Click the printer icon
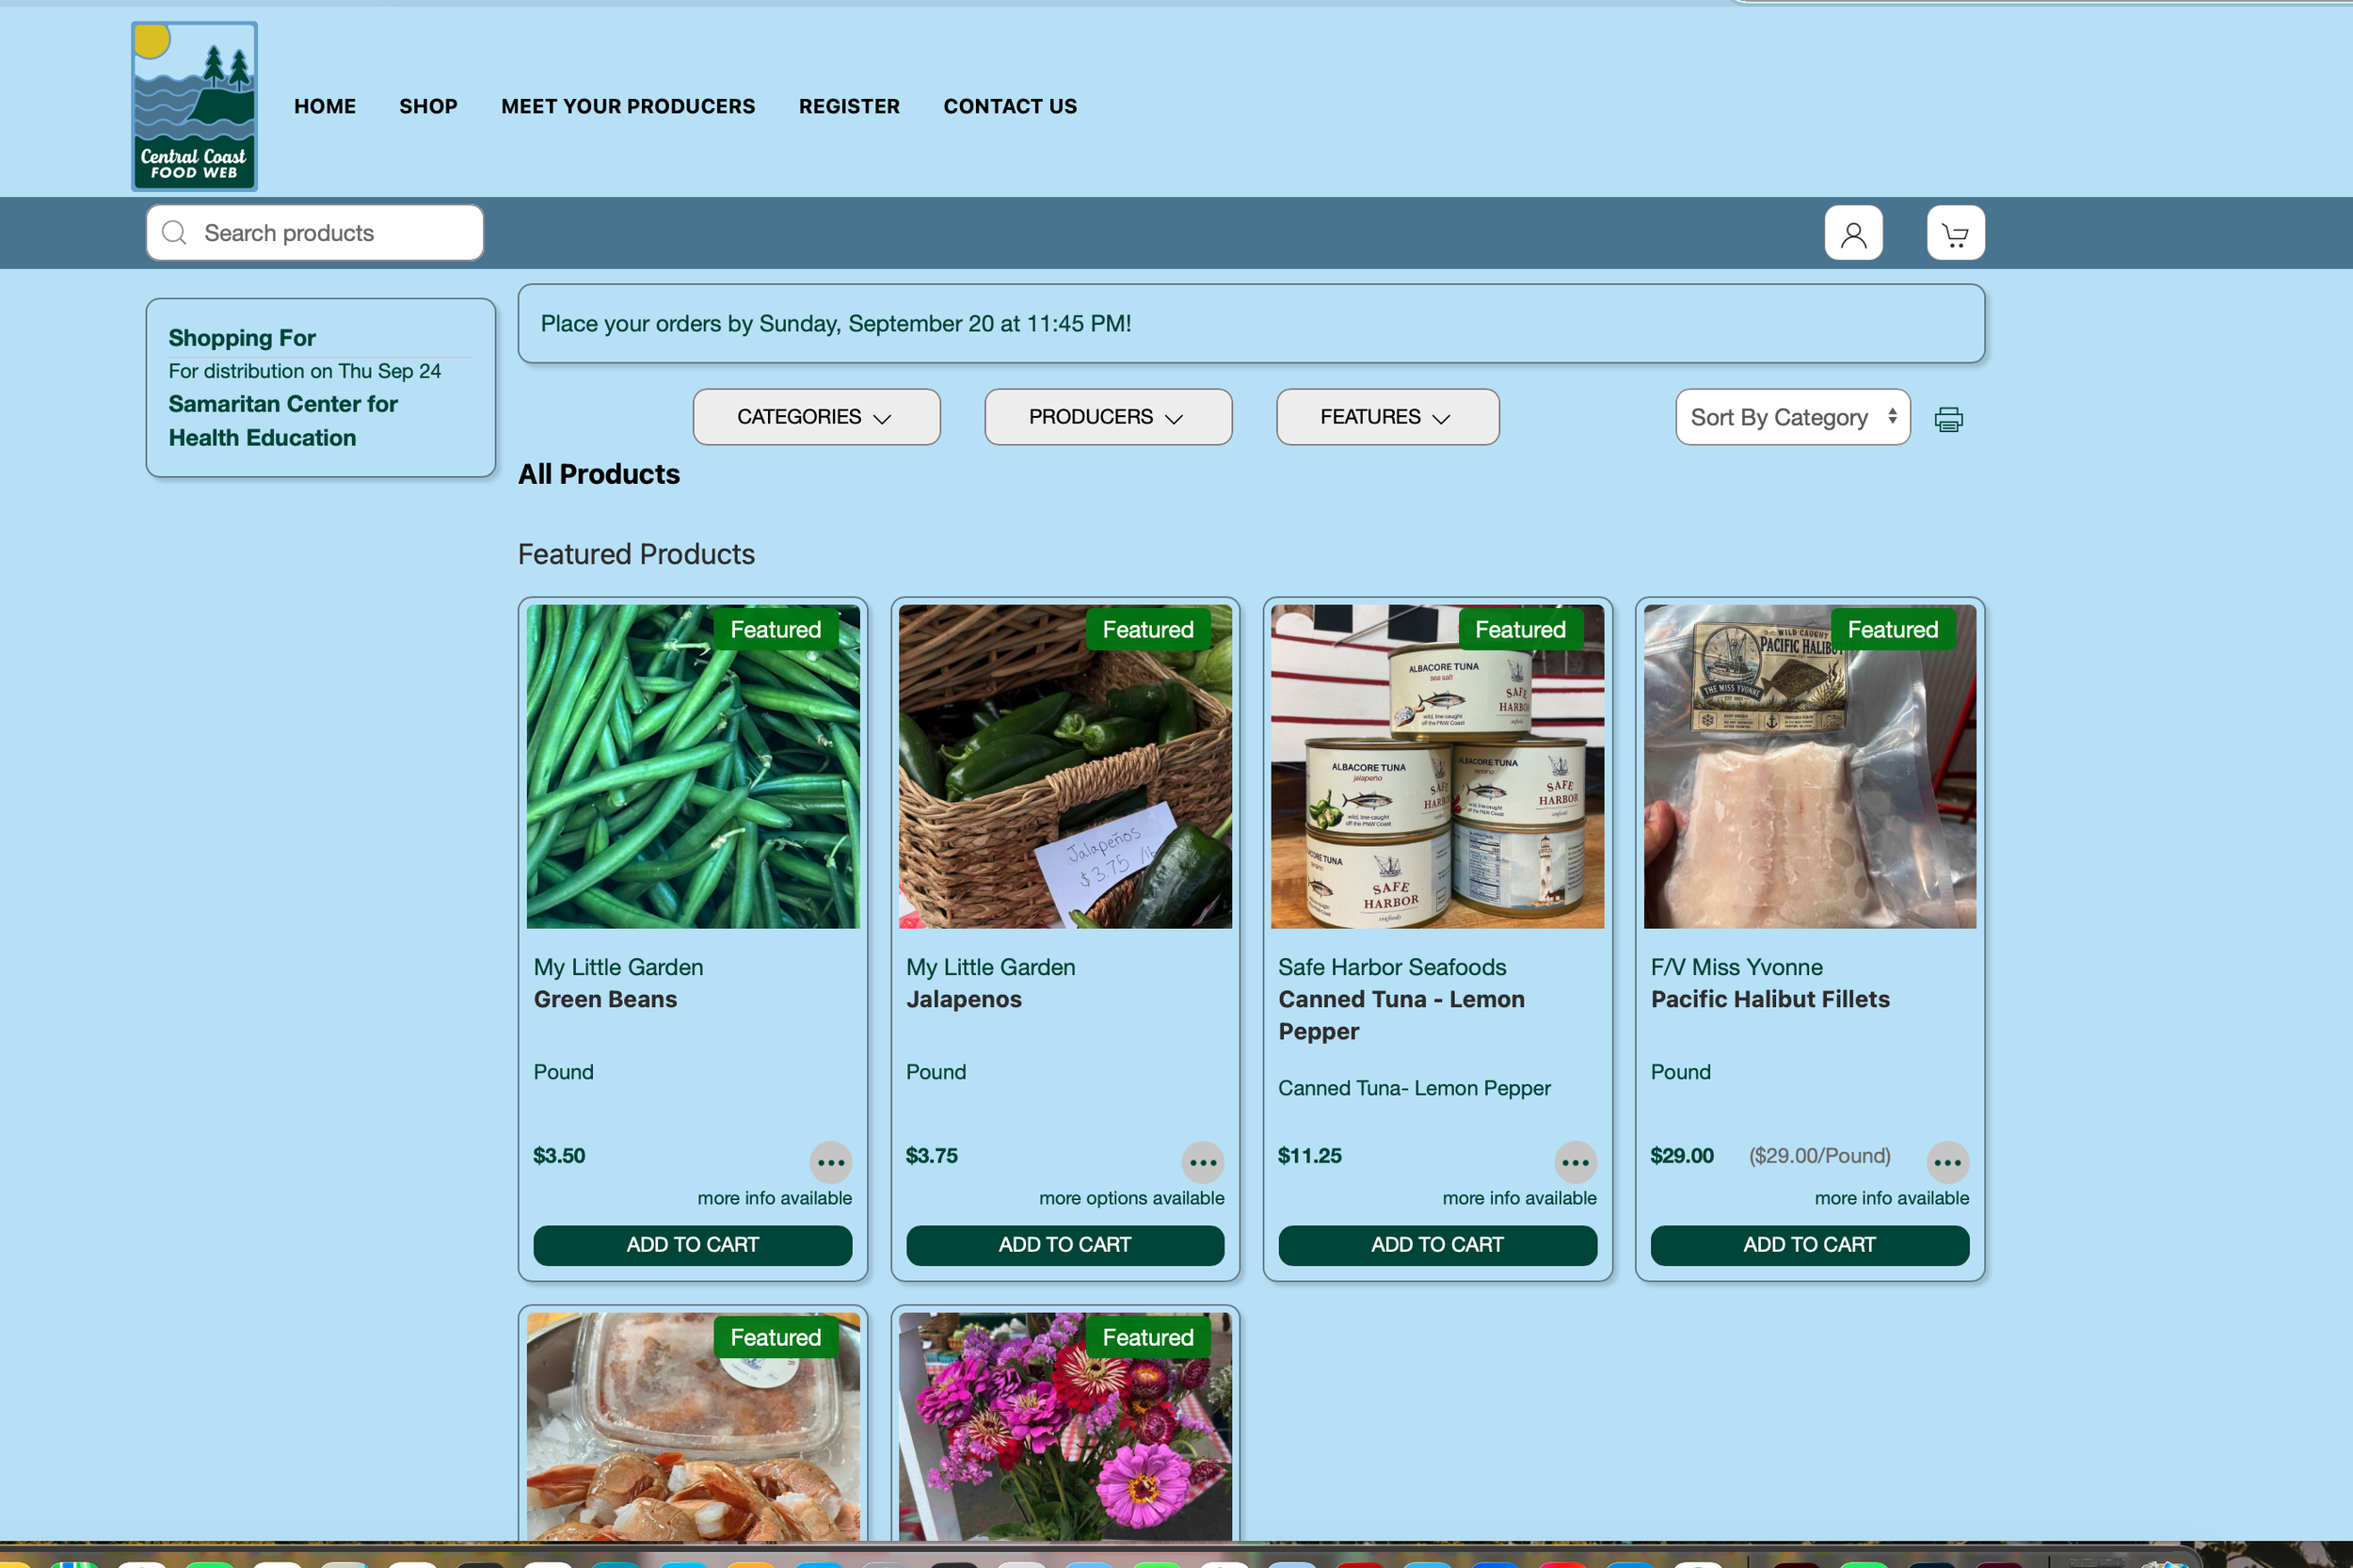The height and width of the screenshot is (1568, 2353). coord(1948,419)
